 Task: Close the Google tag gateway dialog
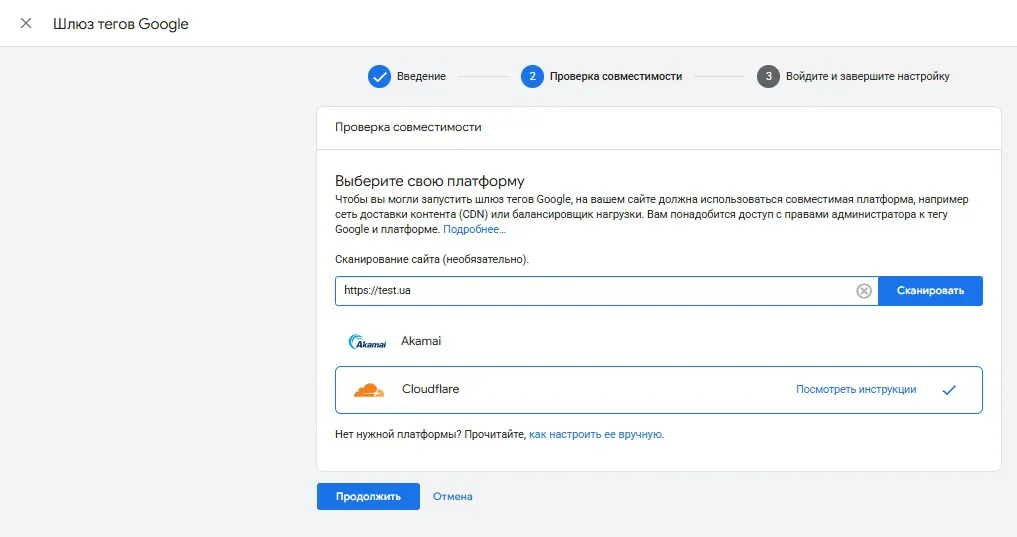point(26,23)
